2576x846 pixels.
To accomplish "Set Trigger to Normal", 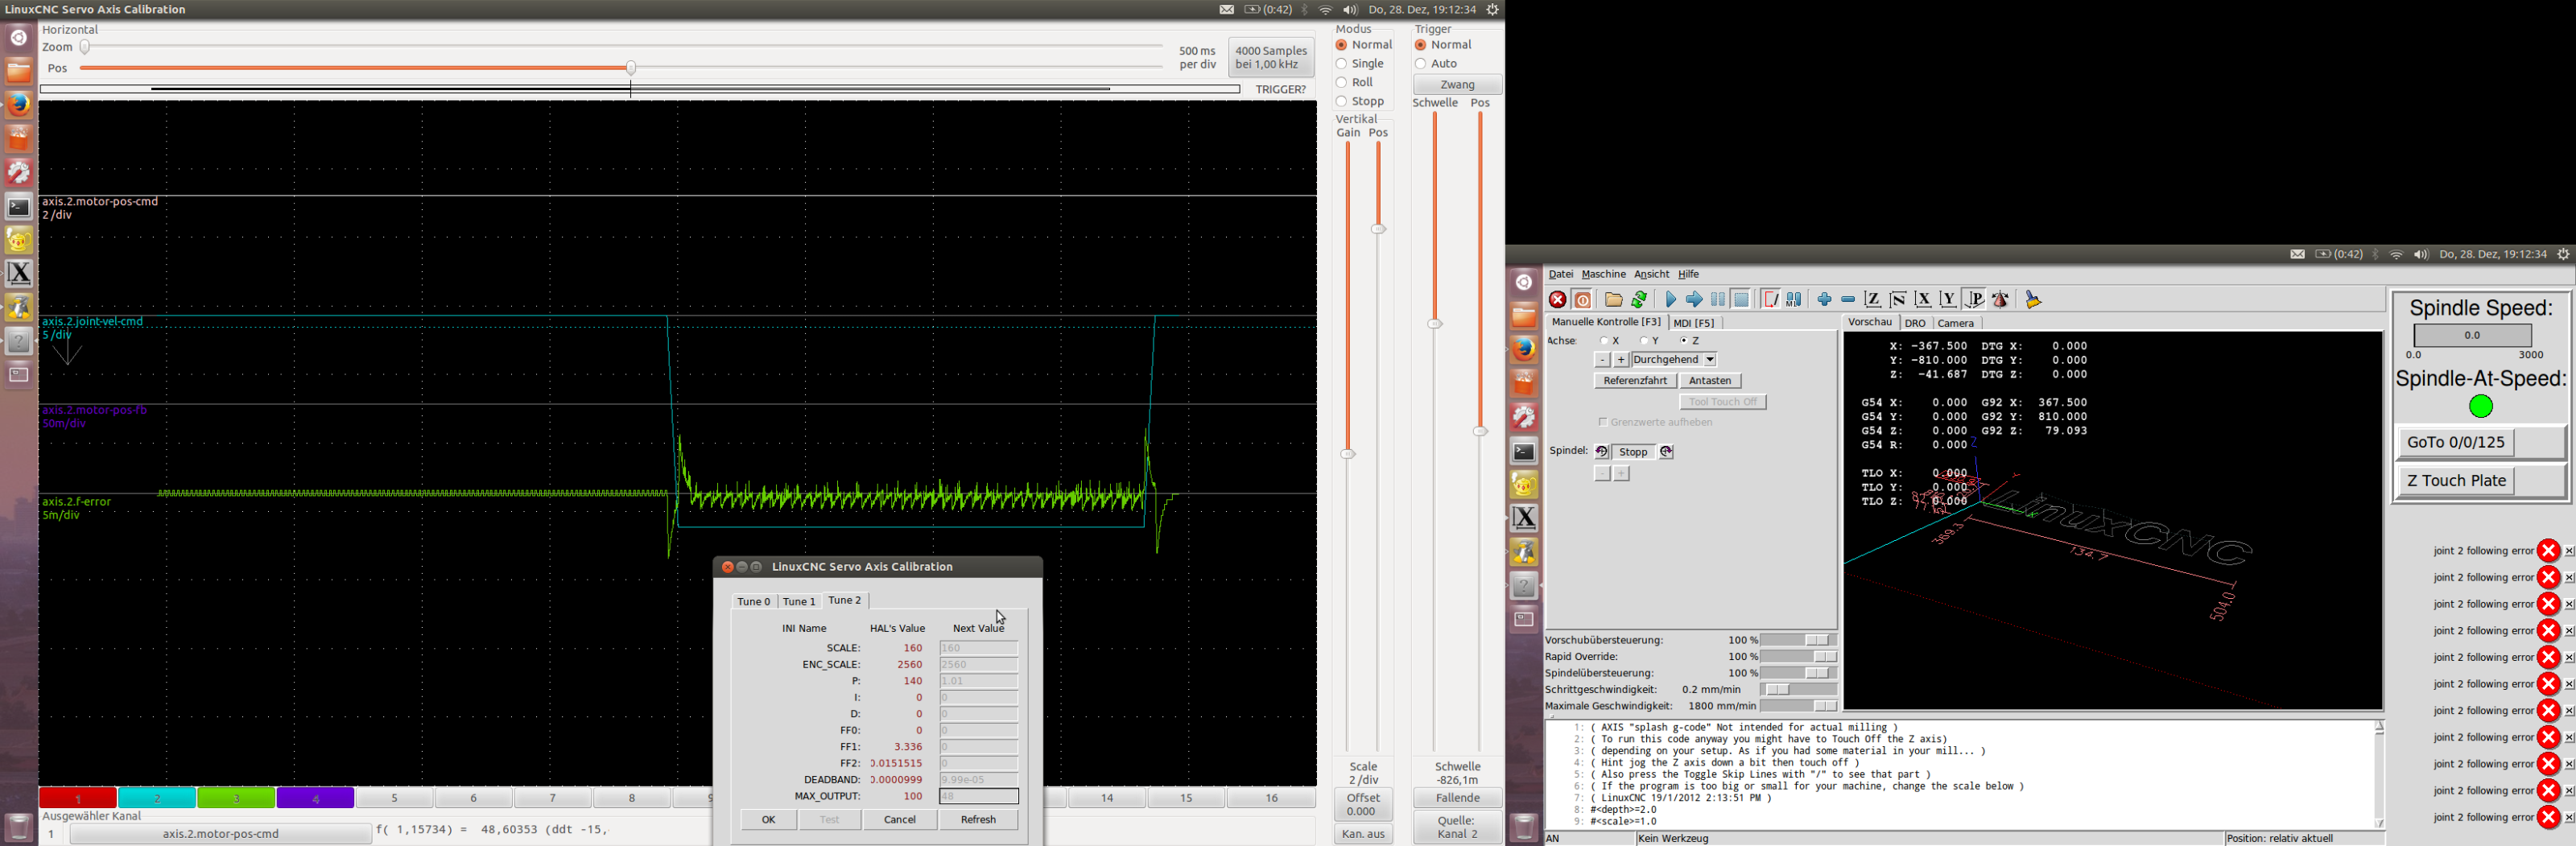I will tap(1444, 45).
